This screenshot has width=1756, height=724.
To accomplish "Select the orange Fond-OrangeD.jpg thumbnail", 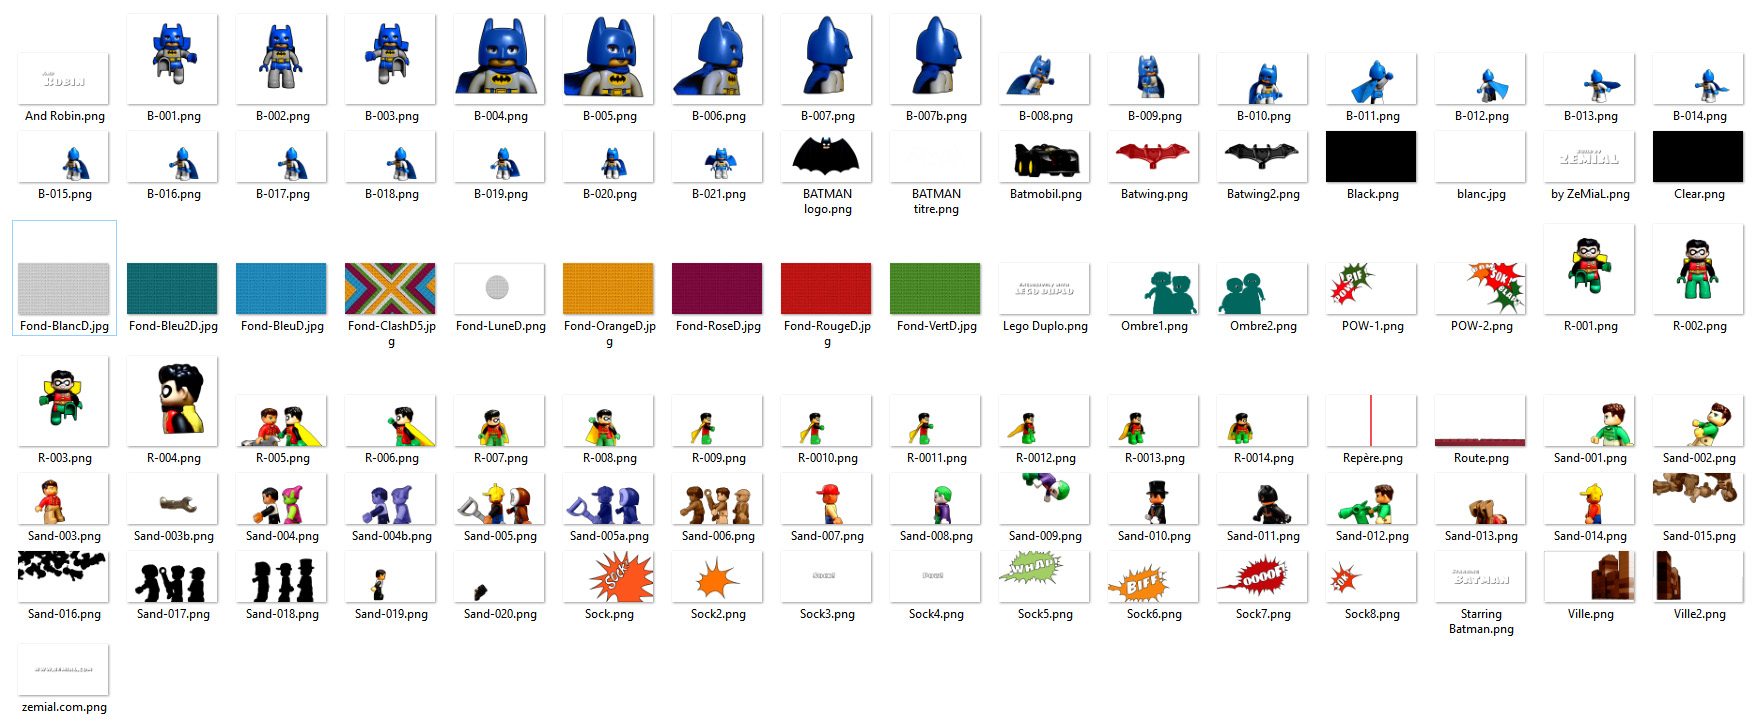I will tap(609, 289).
